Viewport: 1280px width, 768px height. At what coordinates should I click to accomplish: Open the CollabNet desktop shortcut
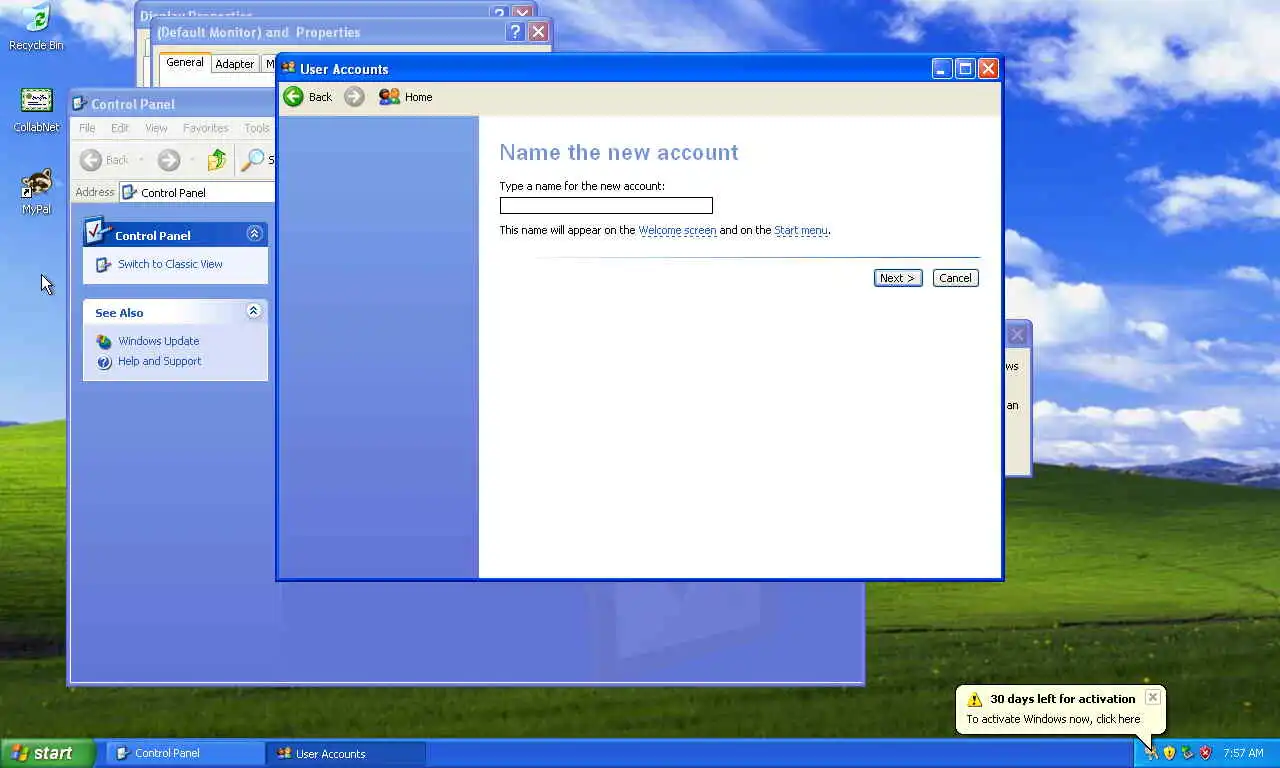36,110
